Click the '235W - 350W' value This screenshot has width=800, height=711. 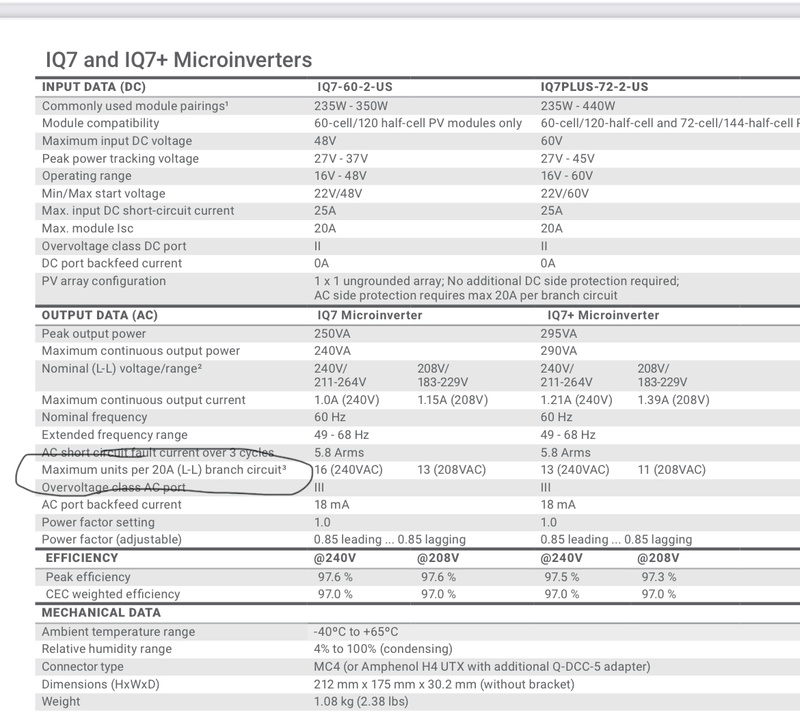(x=351, y=106)
